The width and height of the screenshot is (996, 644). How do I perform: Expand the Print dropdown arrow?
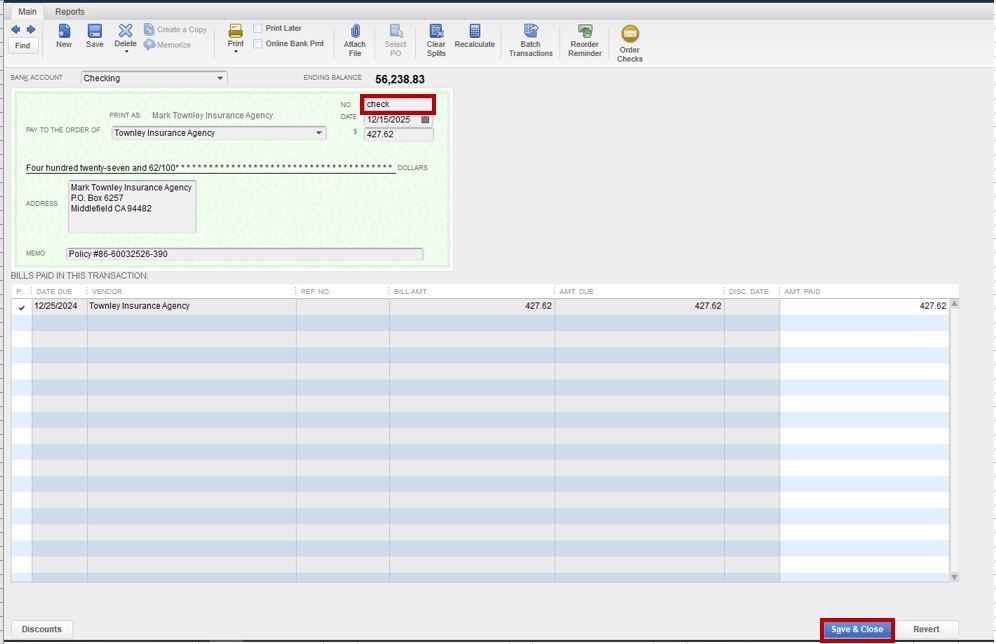point(236,51)
